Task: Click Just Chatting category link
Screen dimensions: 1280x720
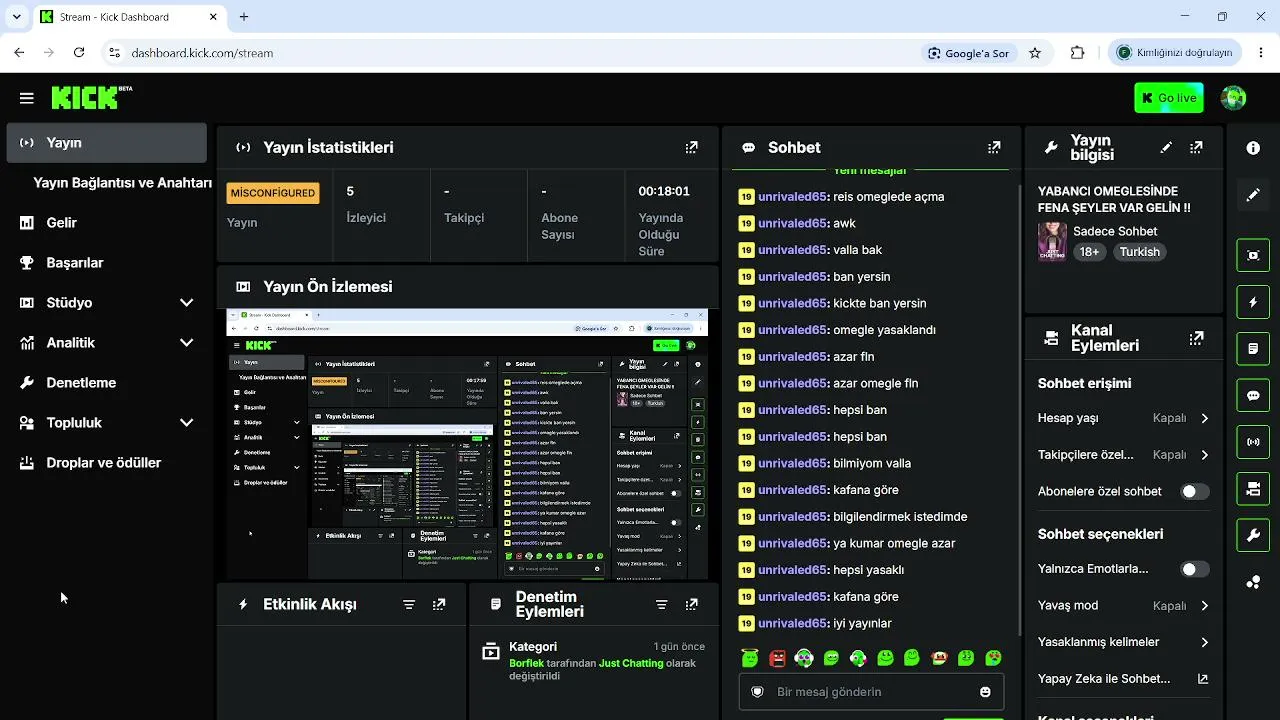Action: click(x=631, y=663)
